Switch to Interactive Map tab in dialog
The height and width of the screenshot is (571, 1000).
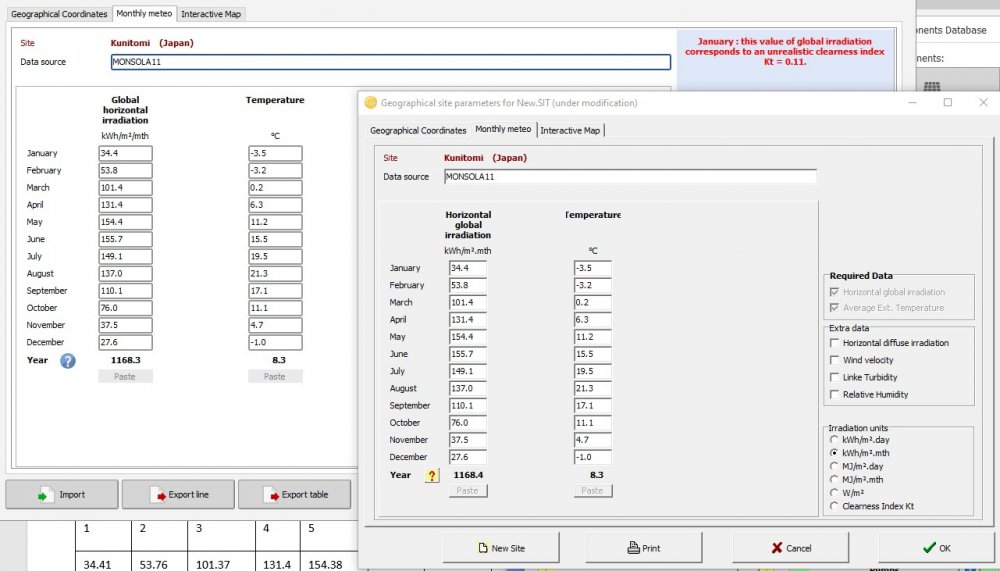pyautogui.click(x=571, y=130)
